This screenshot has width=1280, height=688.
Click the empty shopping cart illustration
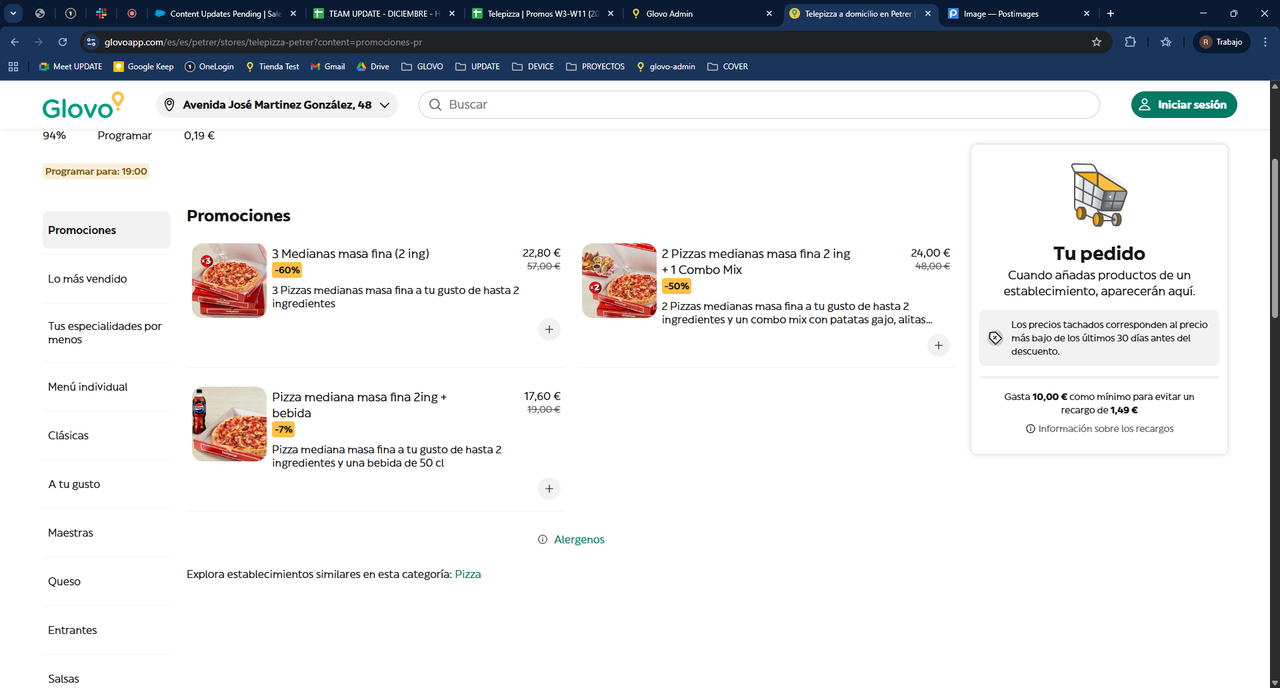[x=1099, y=194]
